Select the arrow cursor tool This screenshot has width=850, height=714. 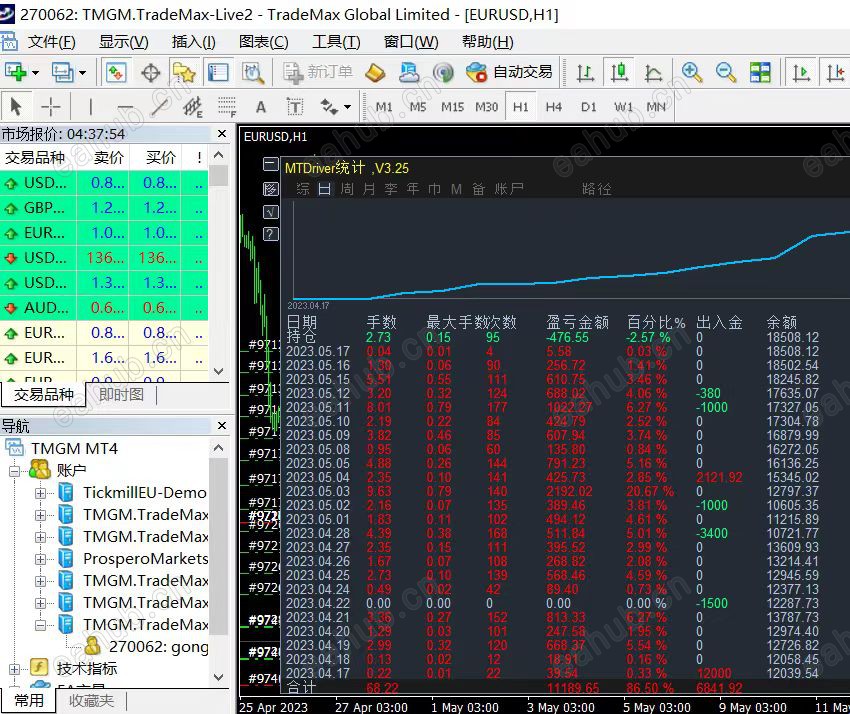(x=16, y=106)
